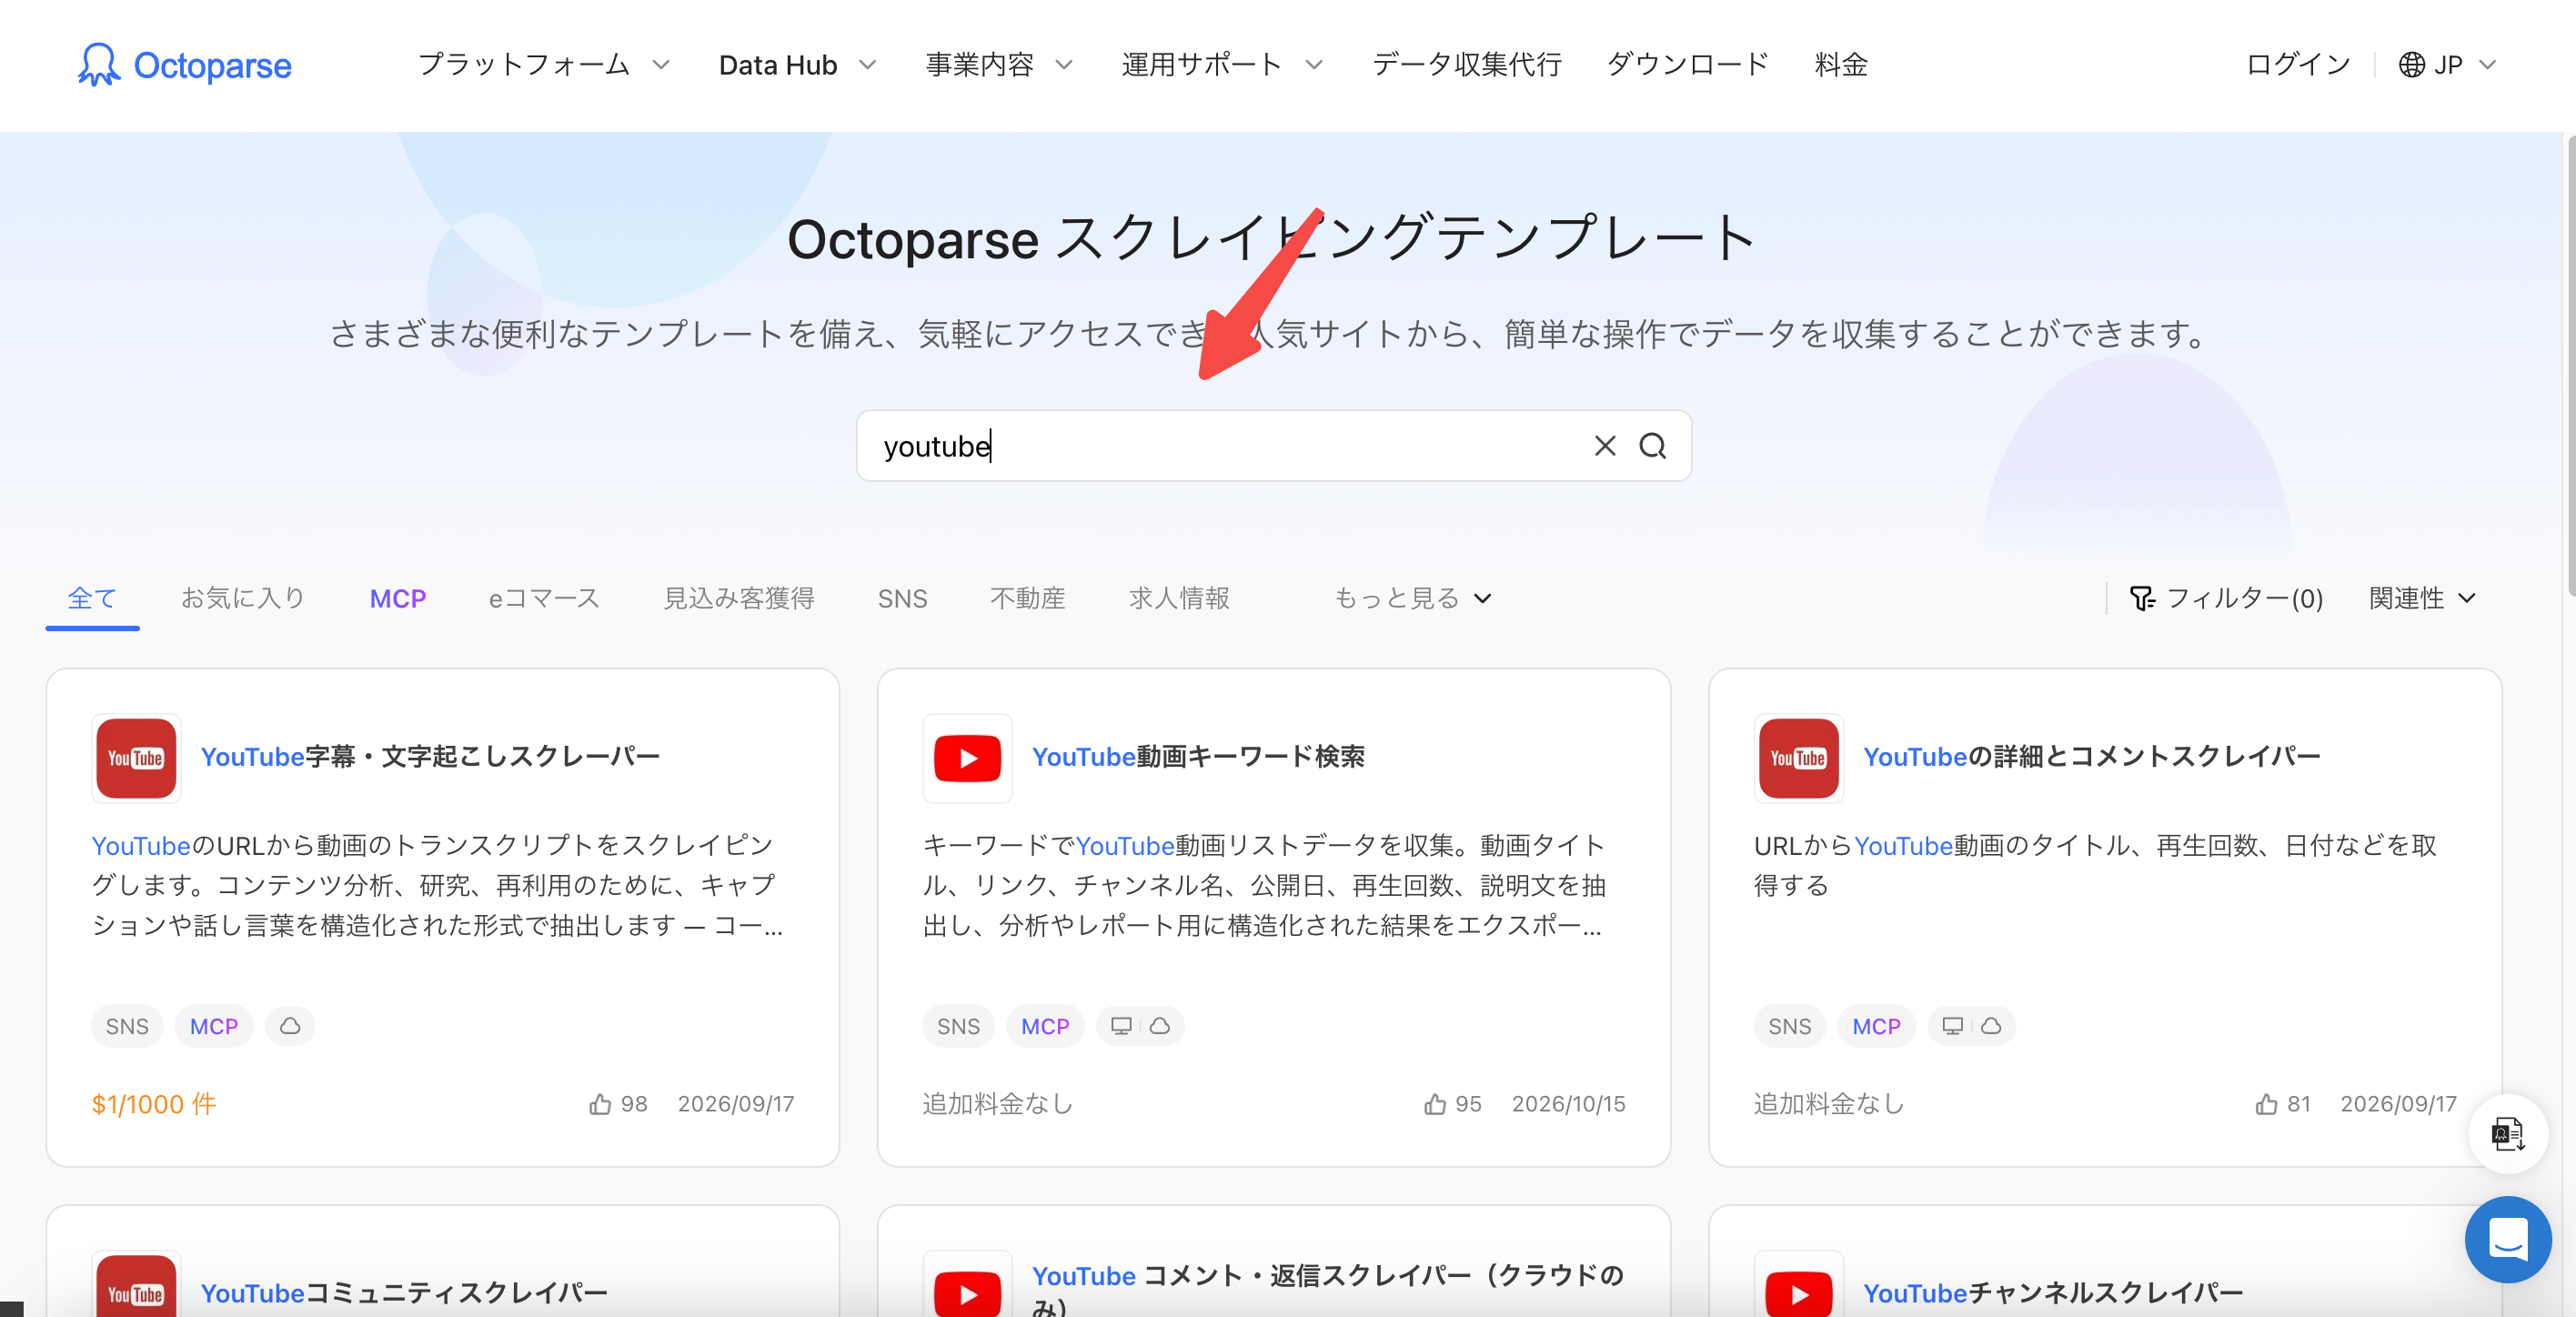The width and height of the screenshot is (2576, 1317).
Task: Switch to 見込み客獲得 tab
Action: [x=739, y=598]
